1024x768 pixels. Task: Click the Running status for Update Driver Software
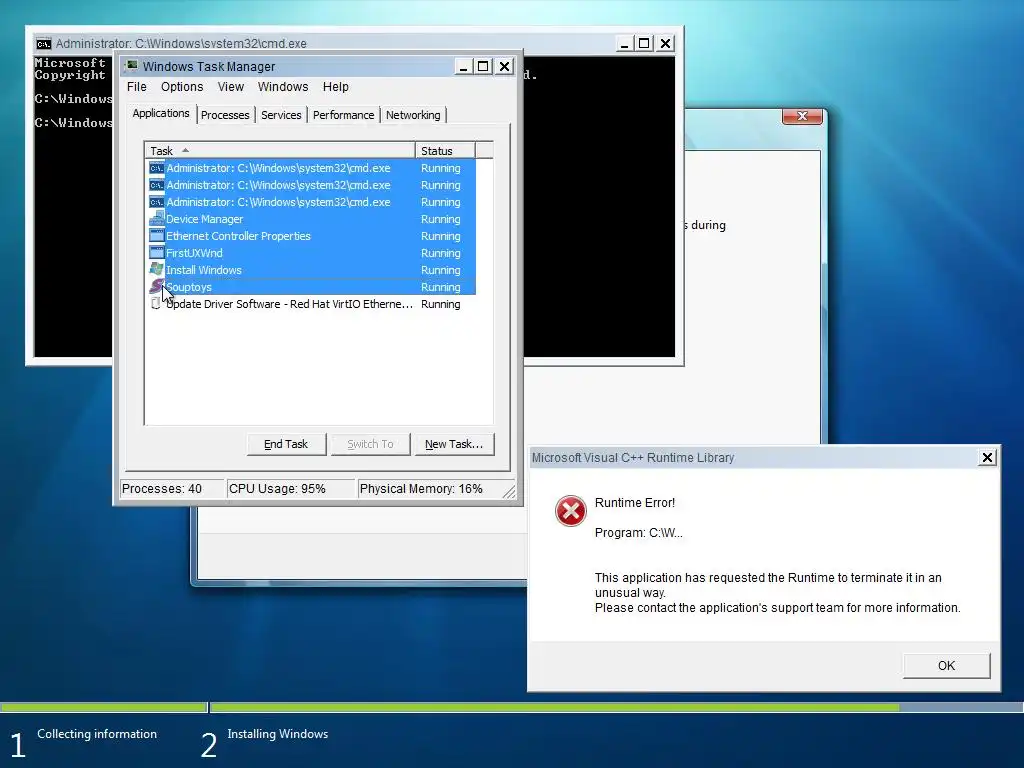[x=441, y=304]
